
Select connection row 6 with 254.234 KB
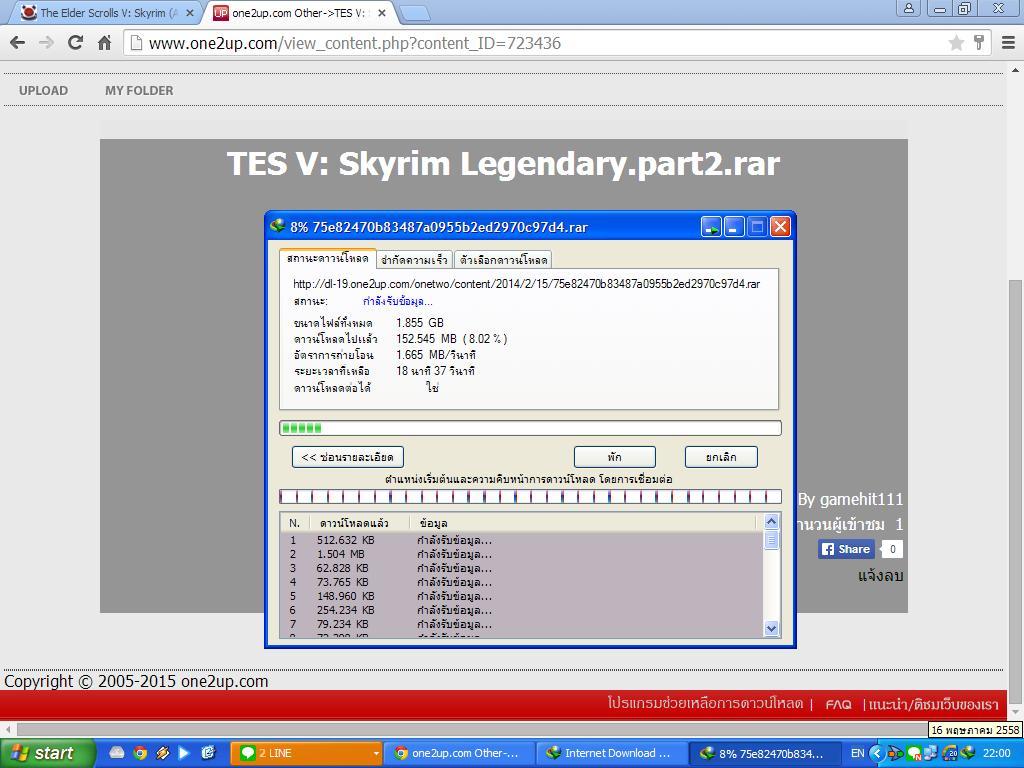click(522, 611)
